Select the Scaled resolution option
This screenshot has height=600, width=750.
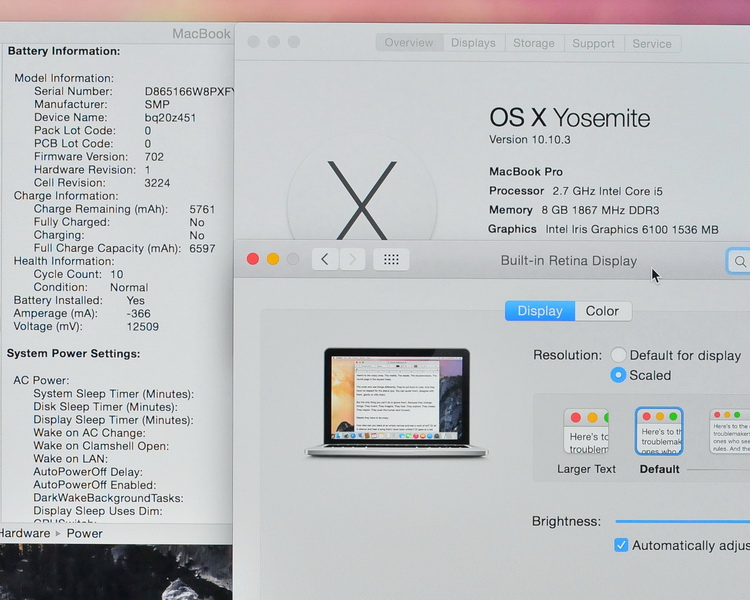click(x=618, y=375)
